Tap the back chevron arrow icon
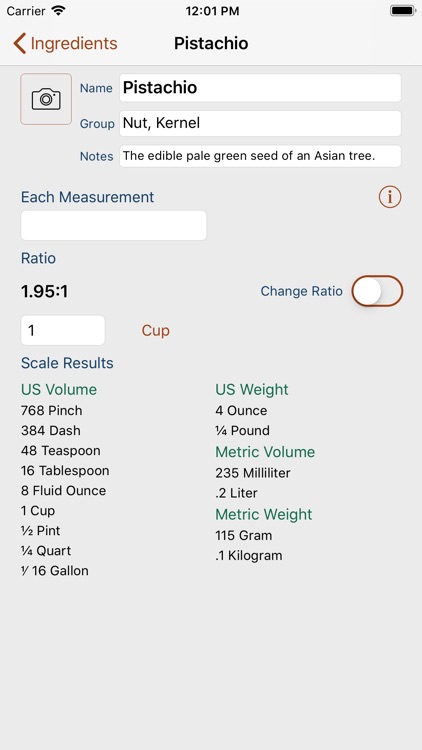The width and height of the screenshot is (422, 750). [19, 44]
